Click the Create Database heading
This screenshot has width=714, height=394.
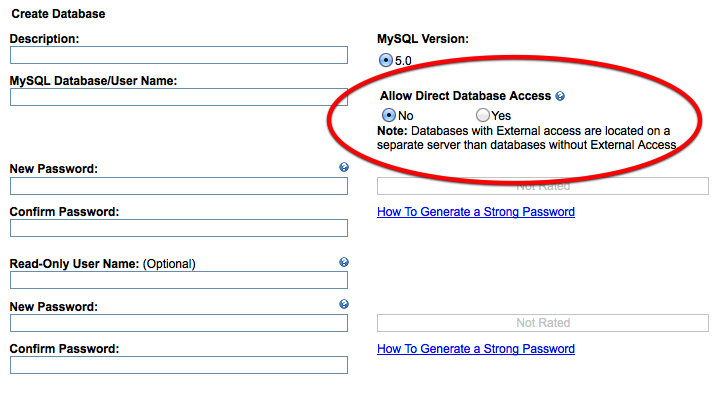click(58, 14)
